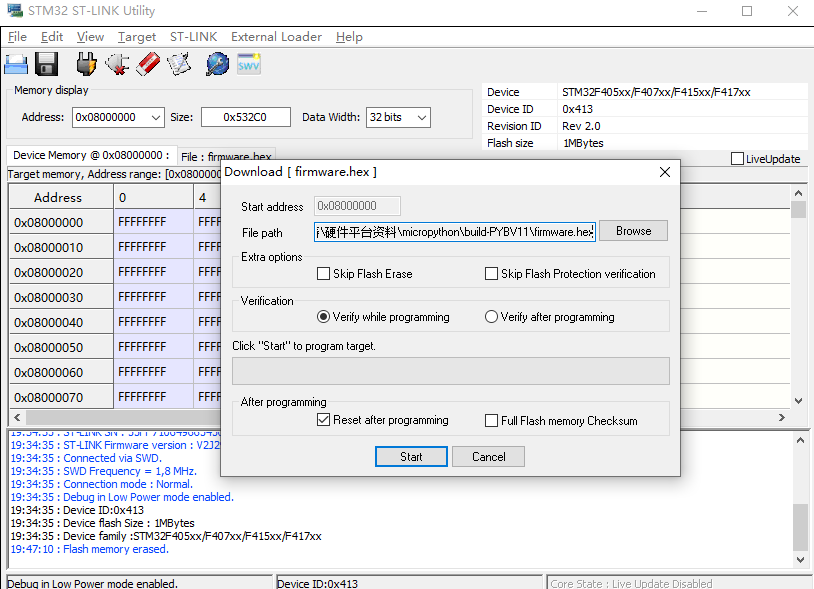Select address row 0x08000050
The image size is (814, 589).
click(61, 347)
